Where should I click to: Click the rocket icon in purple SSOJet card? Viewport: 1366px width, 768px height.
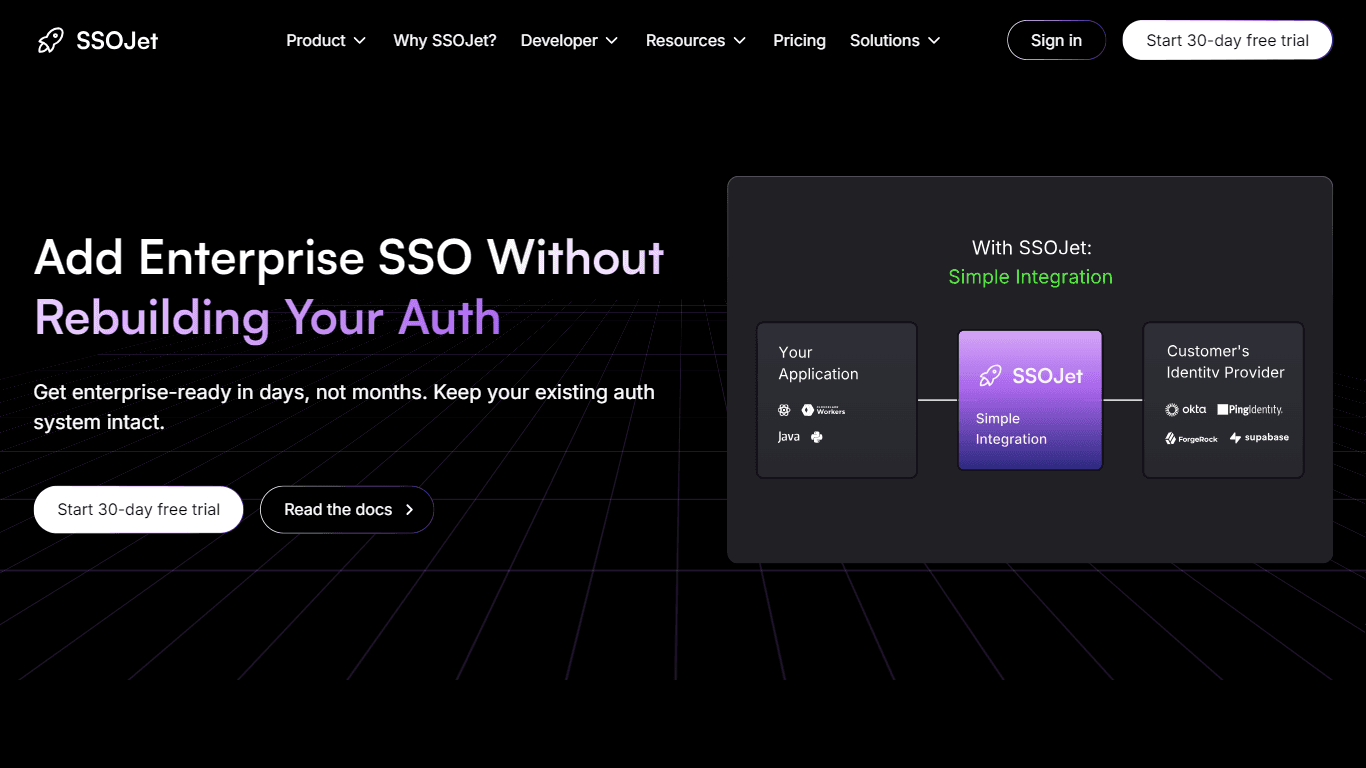tap(990, 376)
